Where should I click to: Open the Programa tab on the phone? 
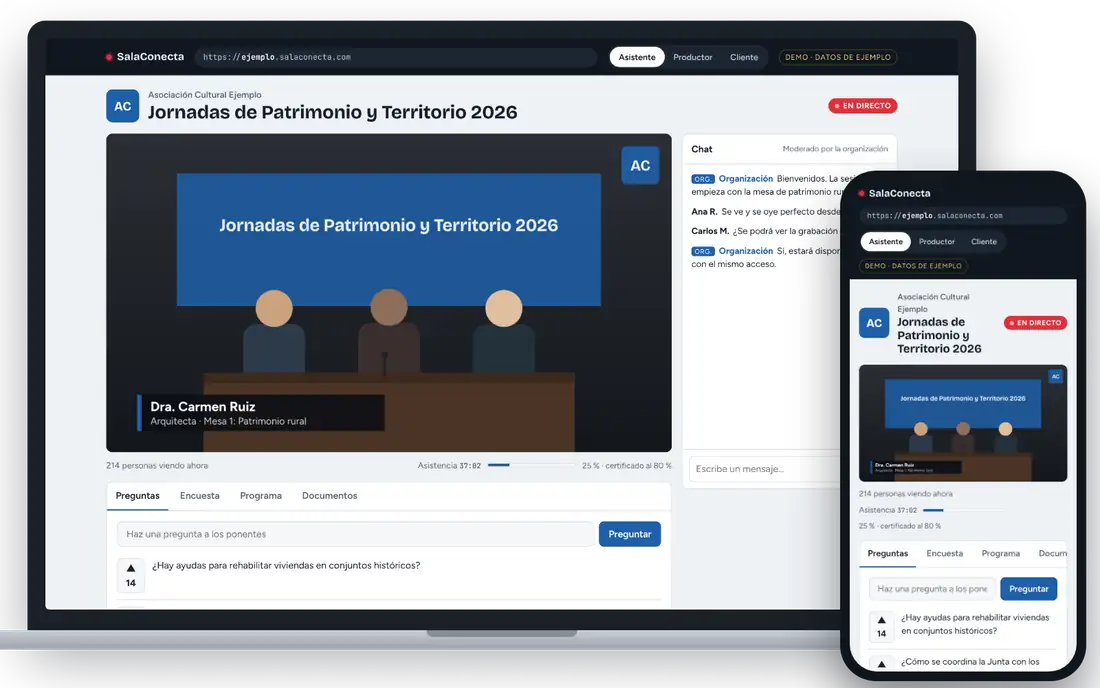(1000, 553)
